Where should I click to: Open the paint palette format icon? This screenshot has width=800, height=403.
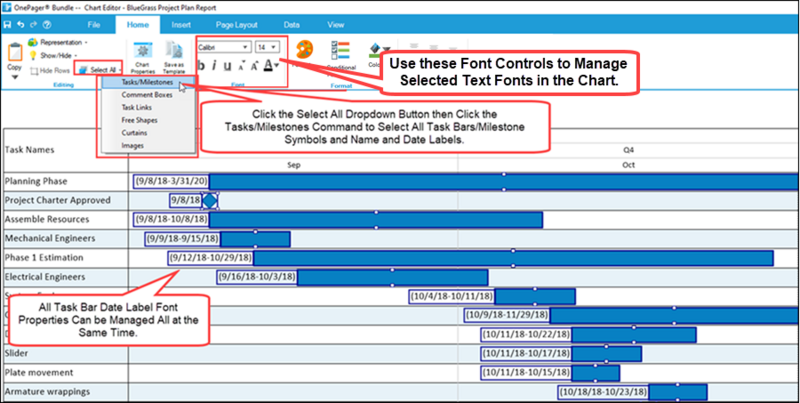(305, 50)
